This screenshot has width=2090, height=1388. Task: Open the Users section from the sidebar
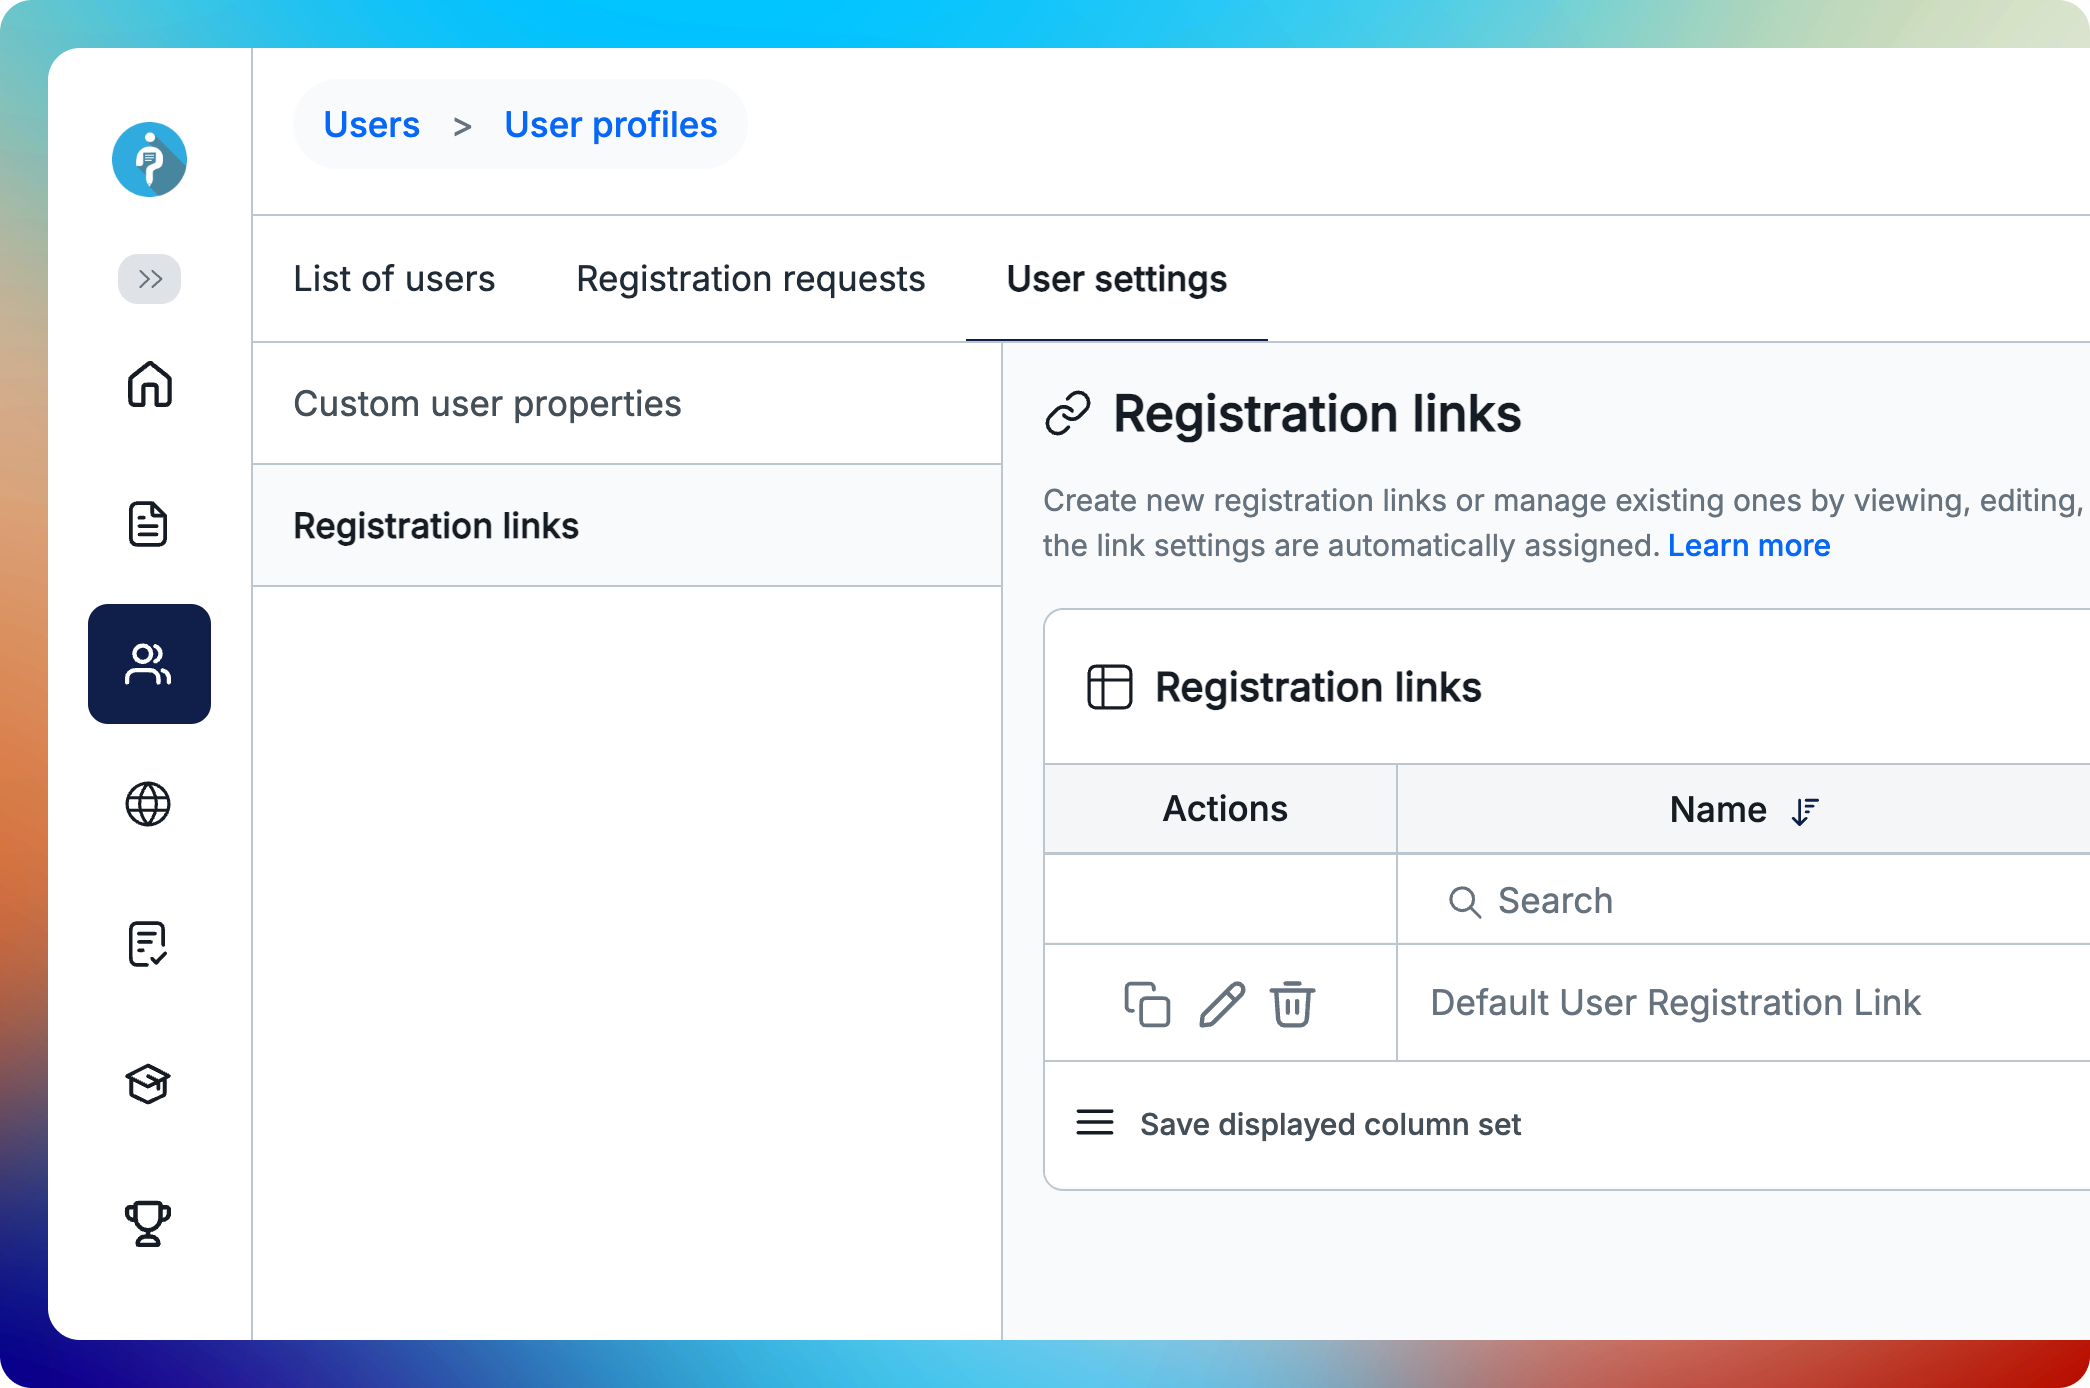[148, 664]
